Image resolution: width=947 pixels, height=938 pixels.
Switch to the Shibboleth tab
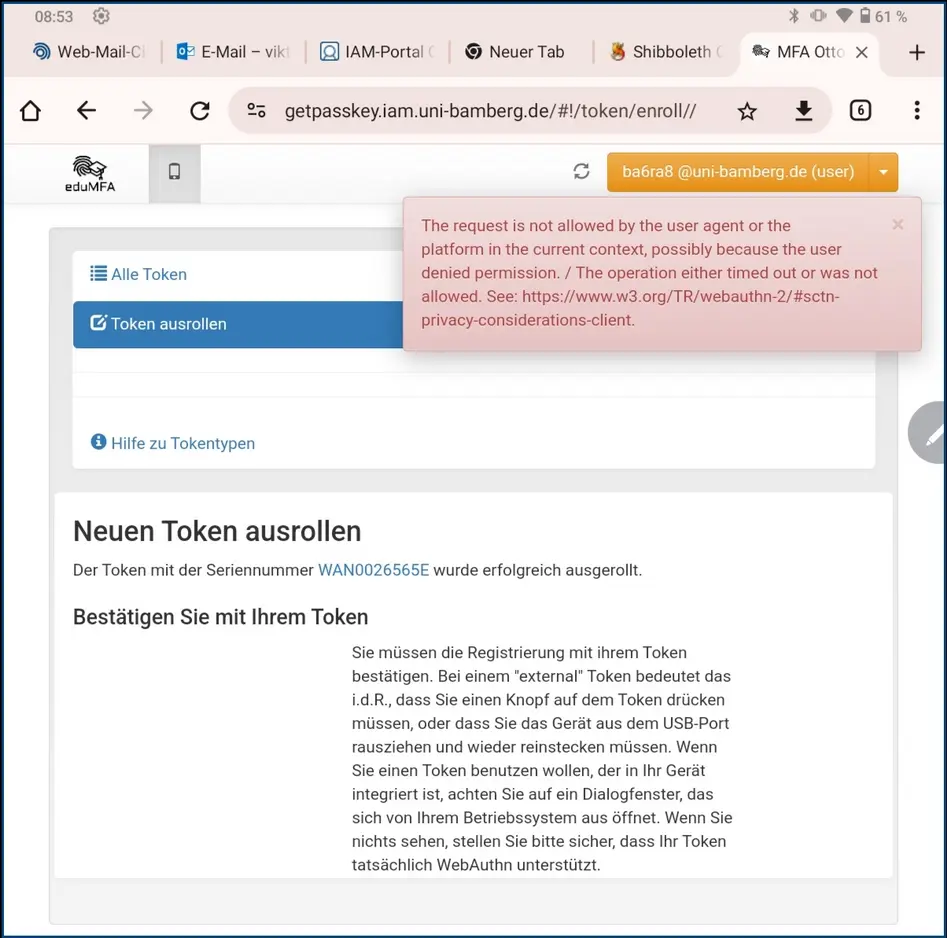pyautogui.click(x=666, y=53)
